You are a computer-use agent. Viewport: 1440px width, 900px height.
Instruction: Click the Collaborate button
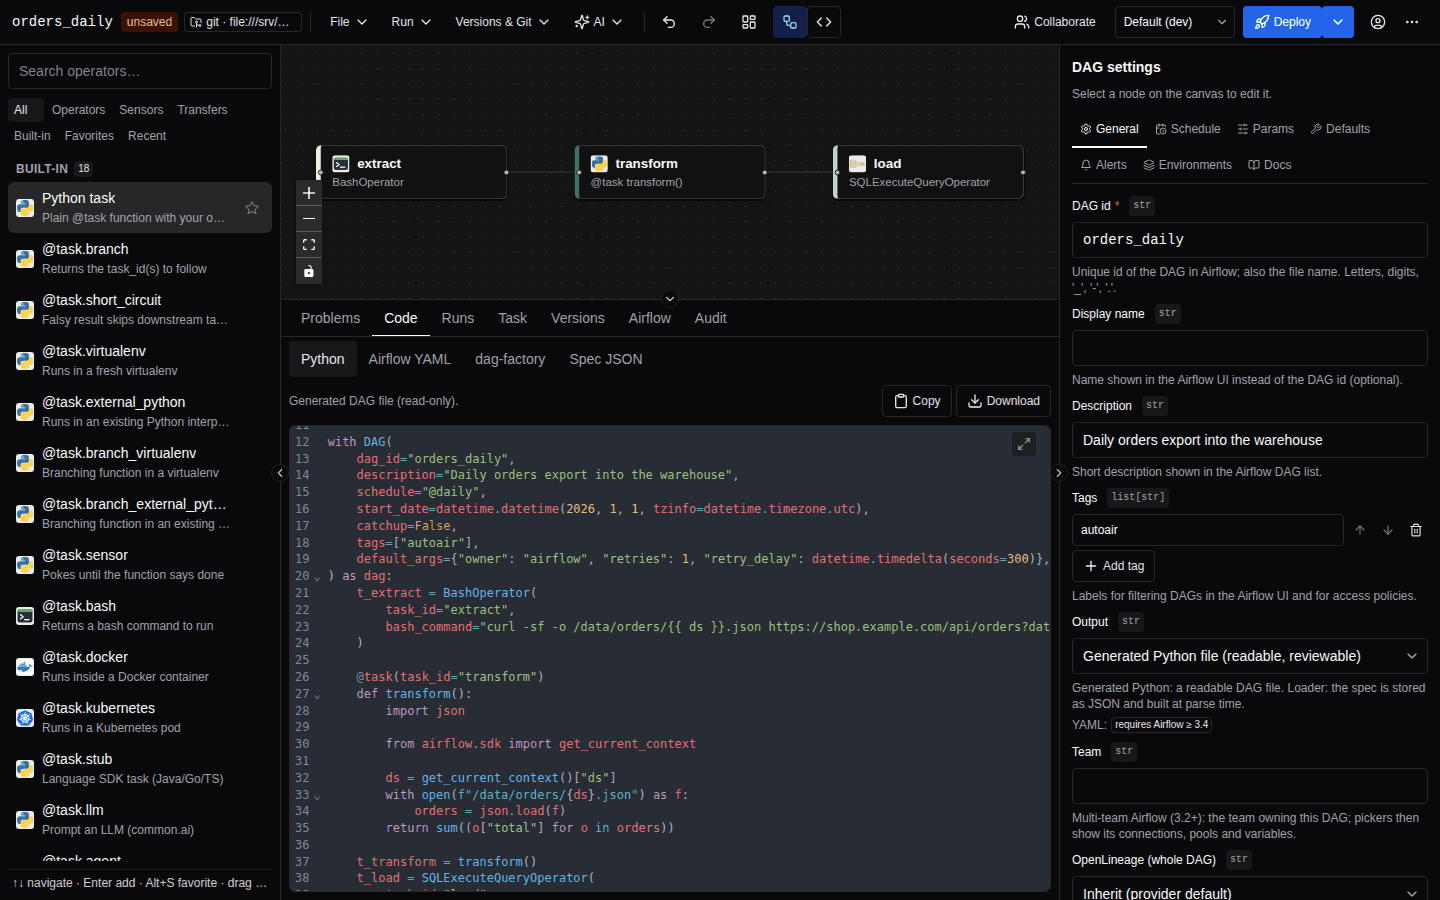pyautogui.click(x=1055, y=22)
